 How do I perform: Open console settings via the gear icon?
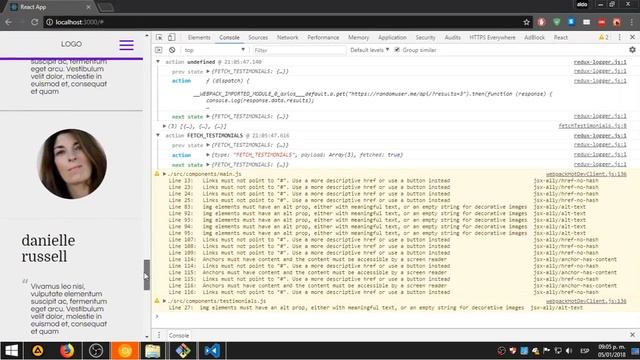tap(632, 50)
